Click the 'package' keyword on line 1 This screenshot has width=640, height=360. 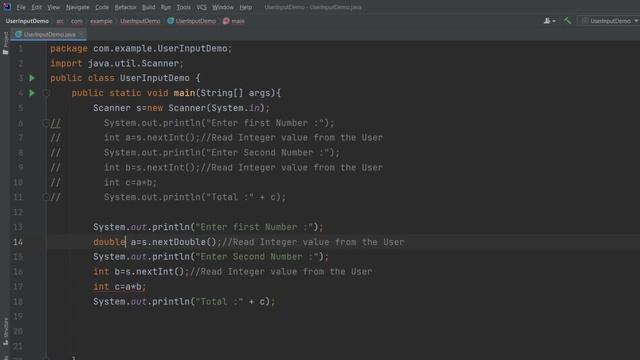pos(69,49)
